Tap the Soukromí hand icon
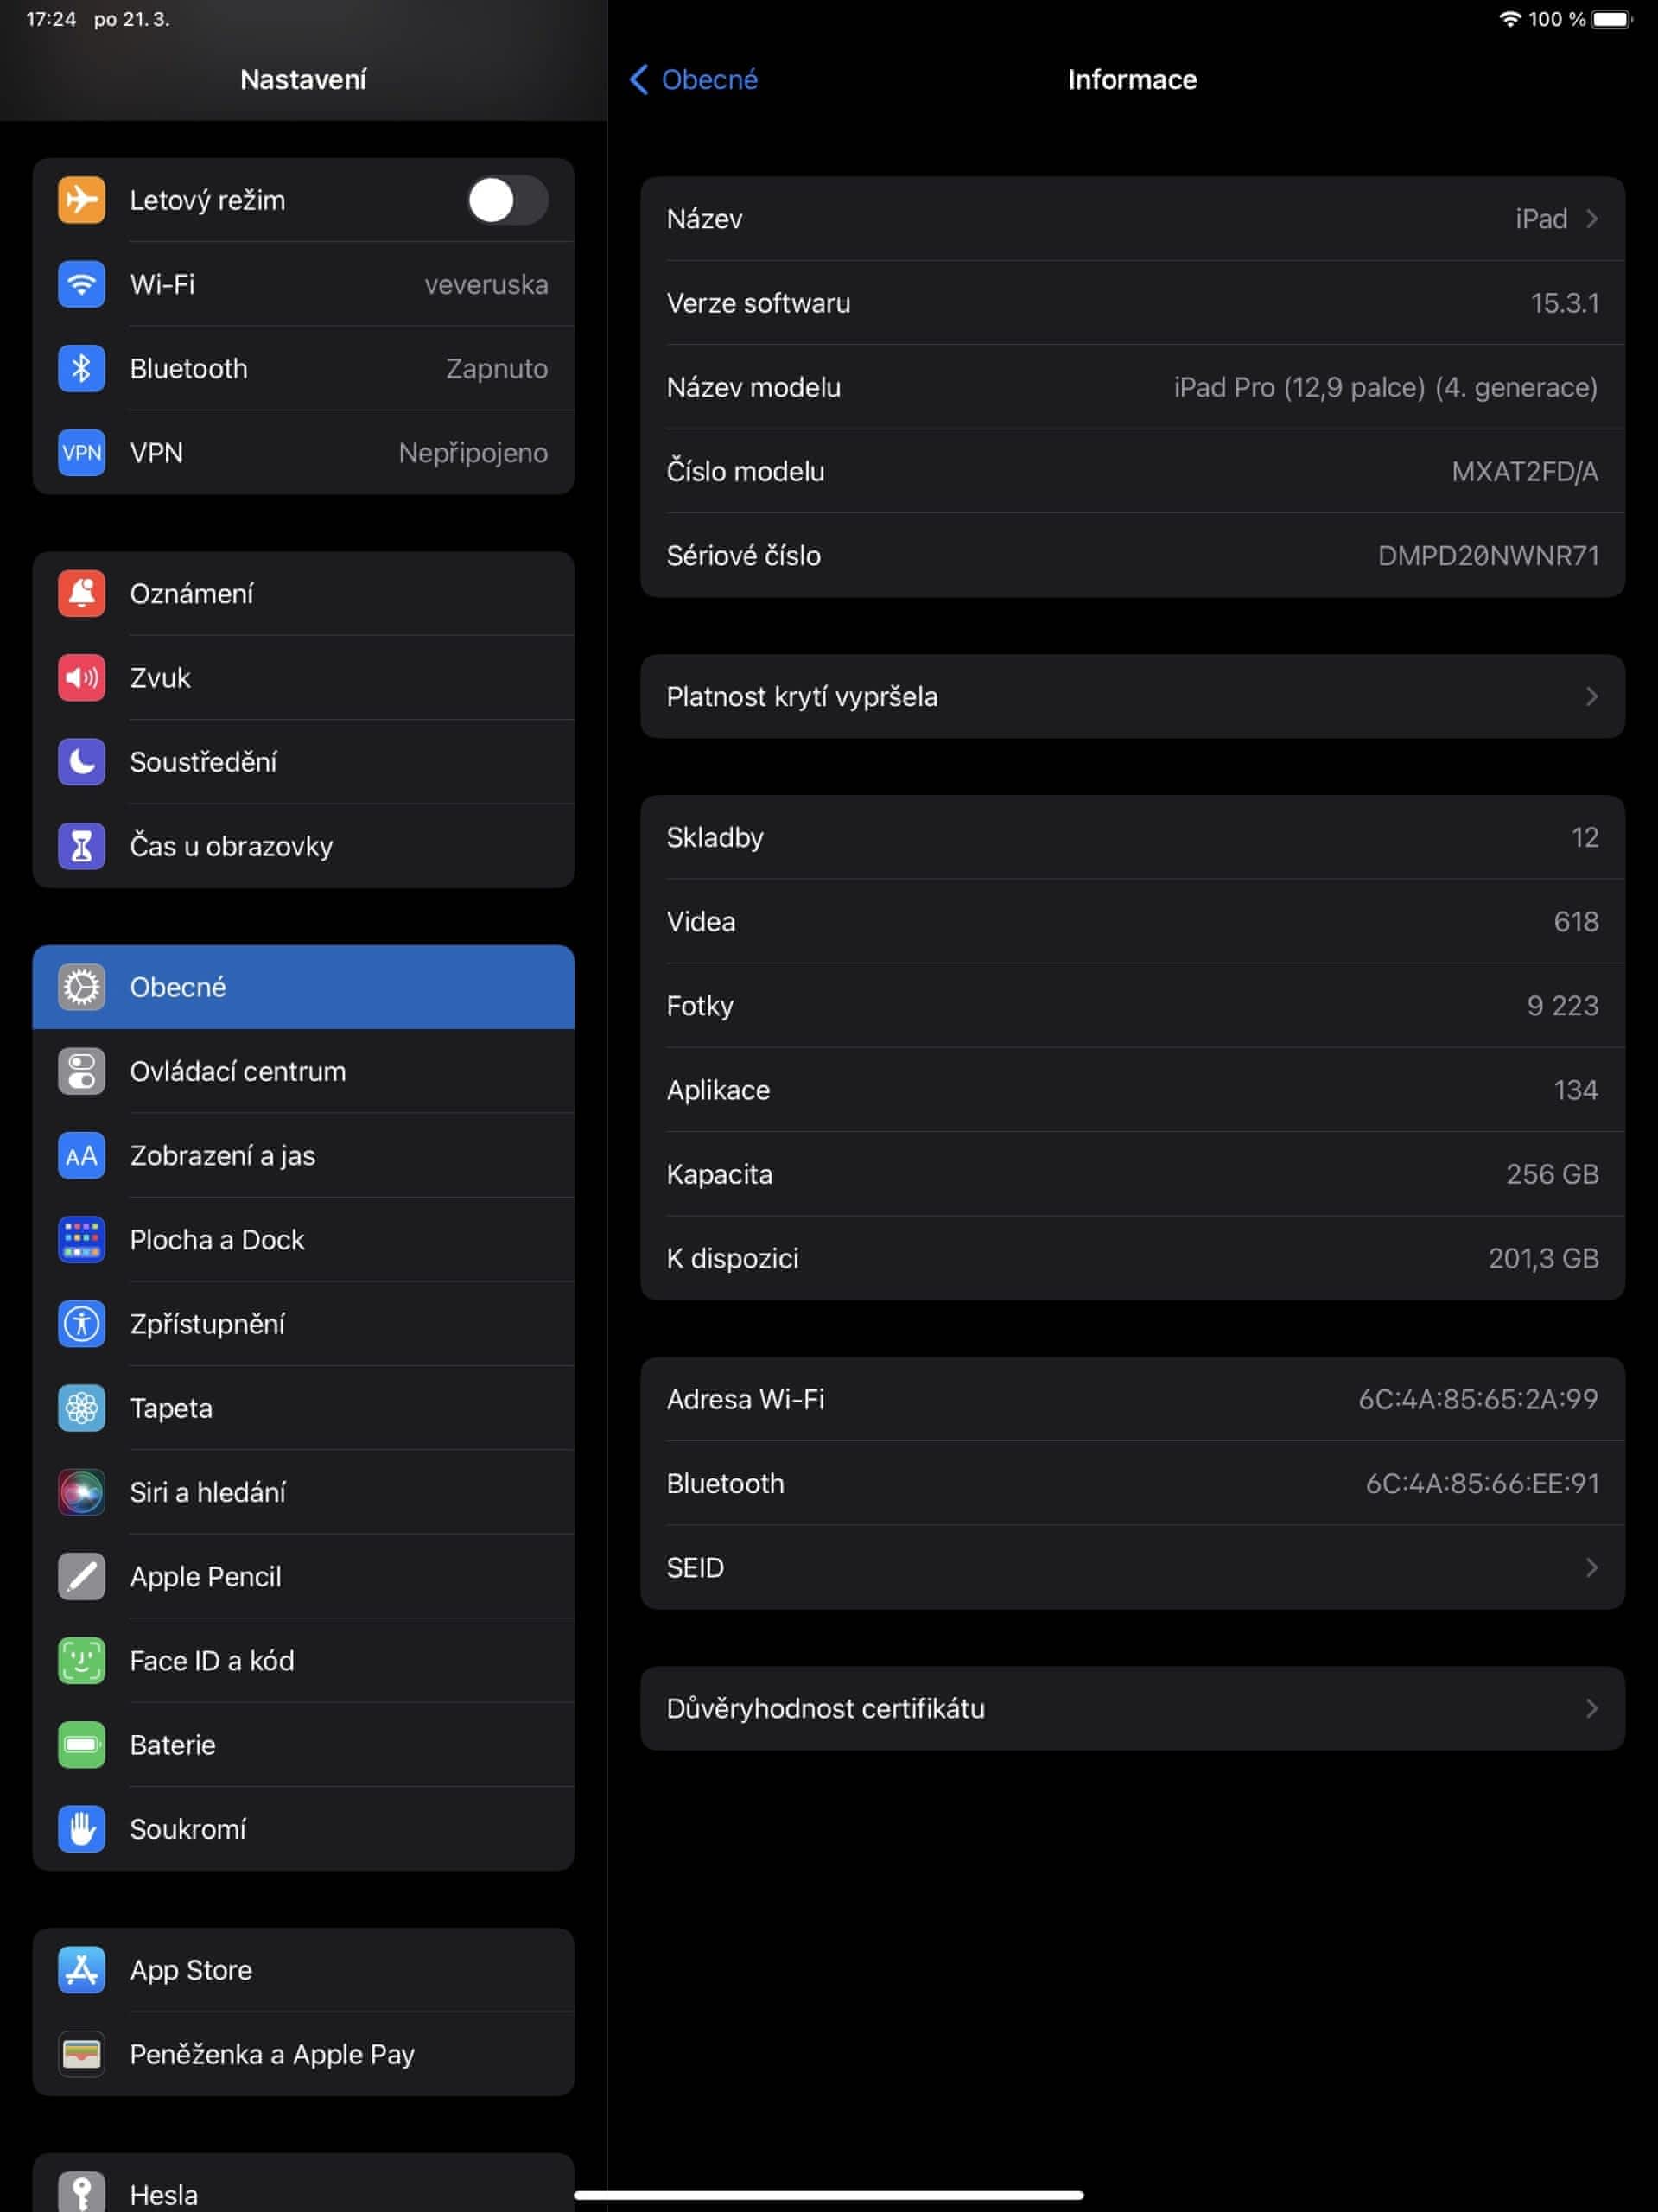The width and height of the screenshot is (1658, 2212). point(81,1828)
